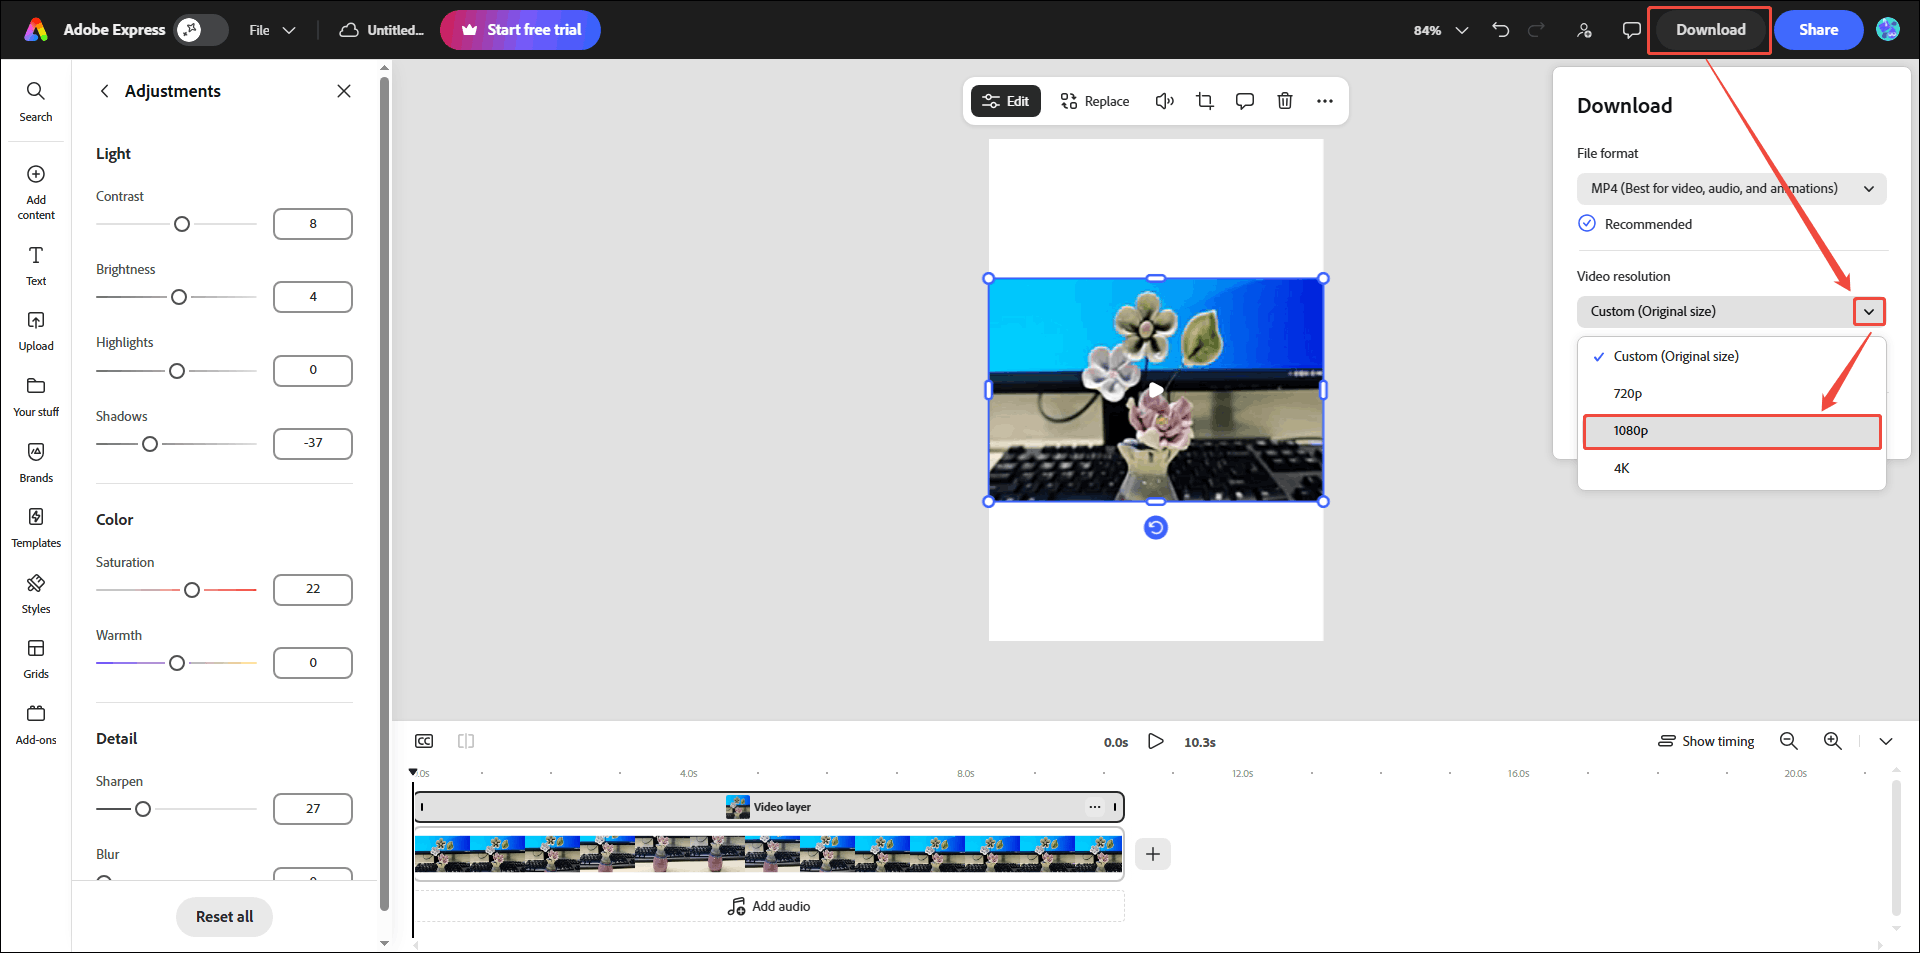
Task: Click the Contrast slider handle
Action: pyautogui.click(x=182, y=224)
